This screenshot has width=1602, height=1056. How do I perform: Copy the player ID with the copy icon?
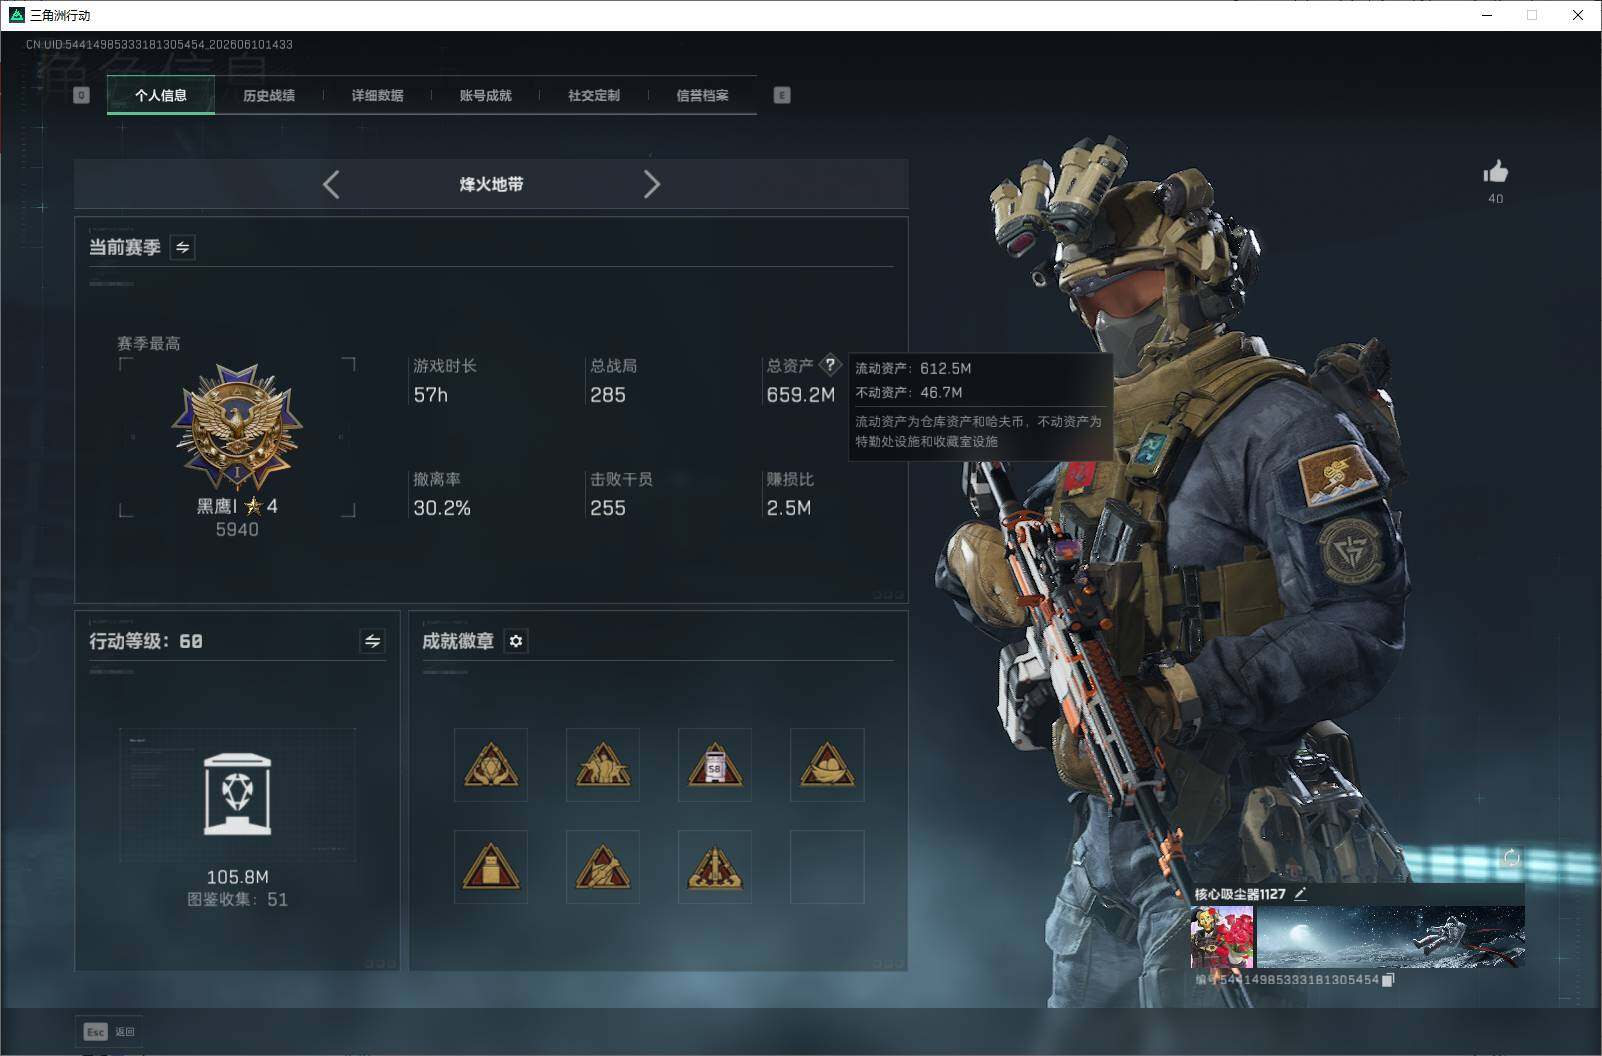click(1388, 980)
